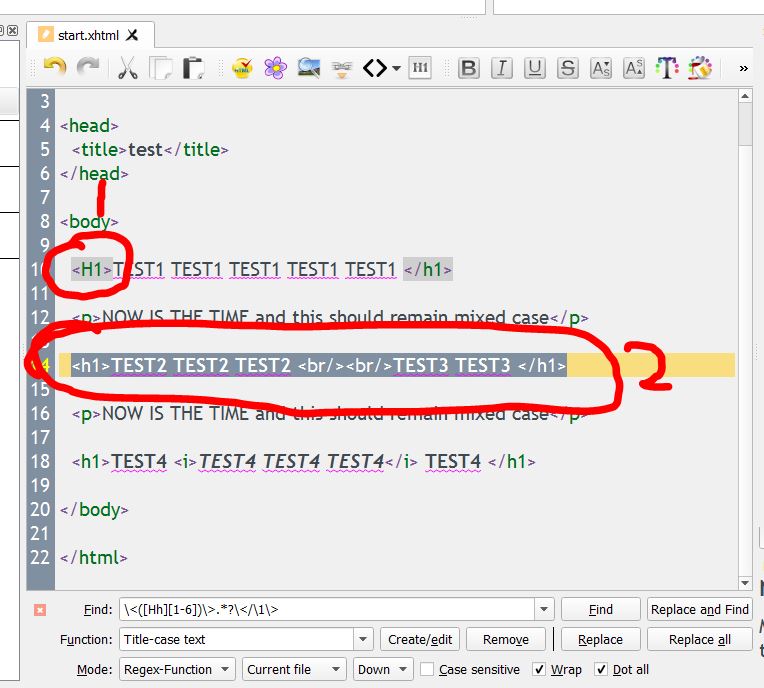
Task: Click the editor scrollbar up arrow
Action: 745,96
